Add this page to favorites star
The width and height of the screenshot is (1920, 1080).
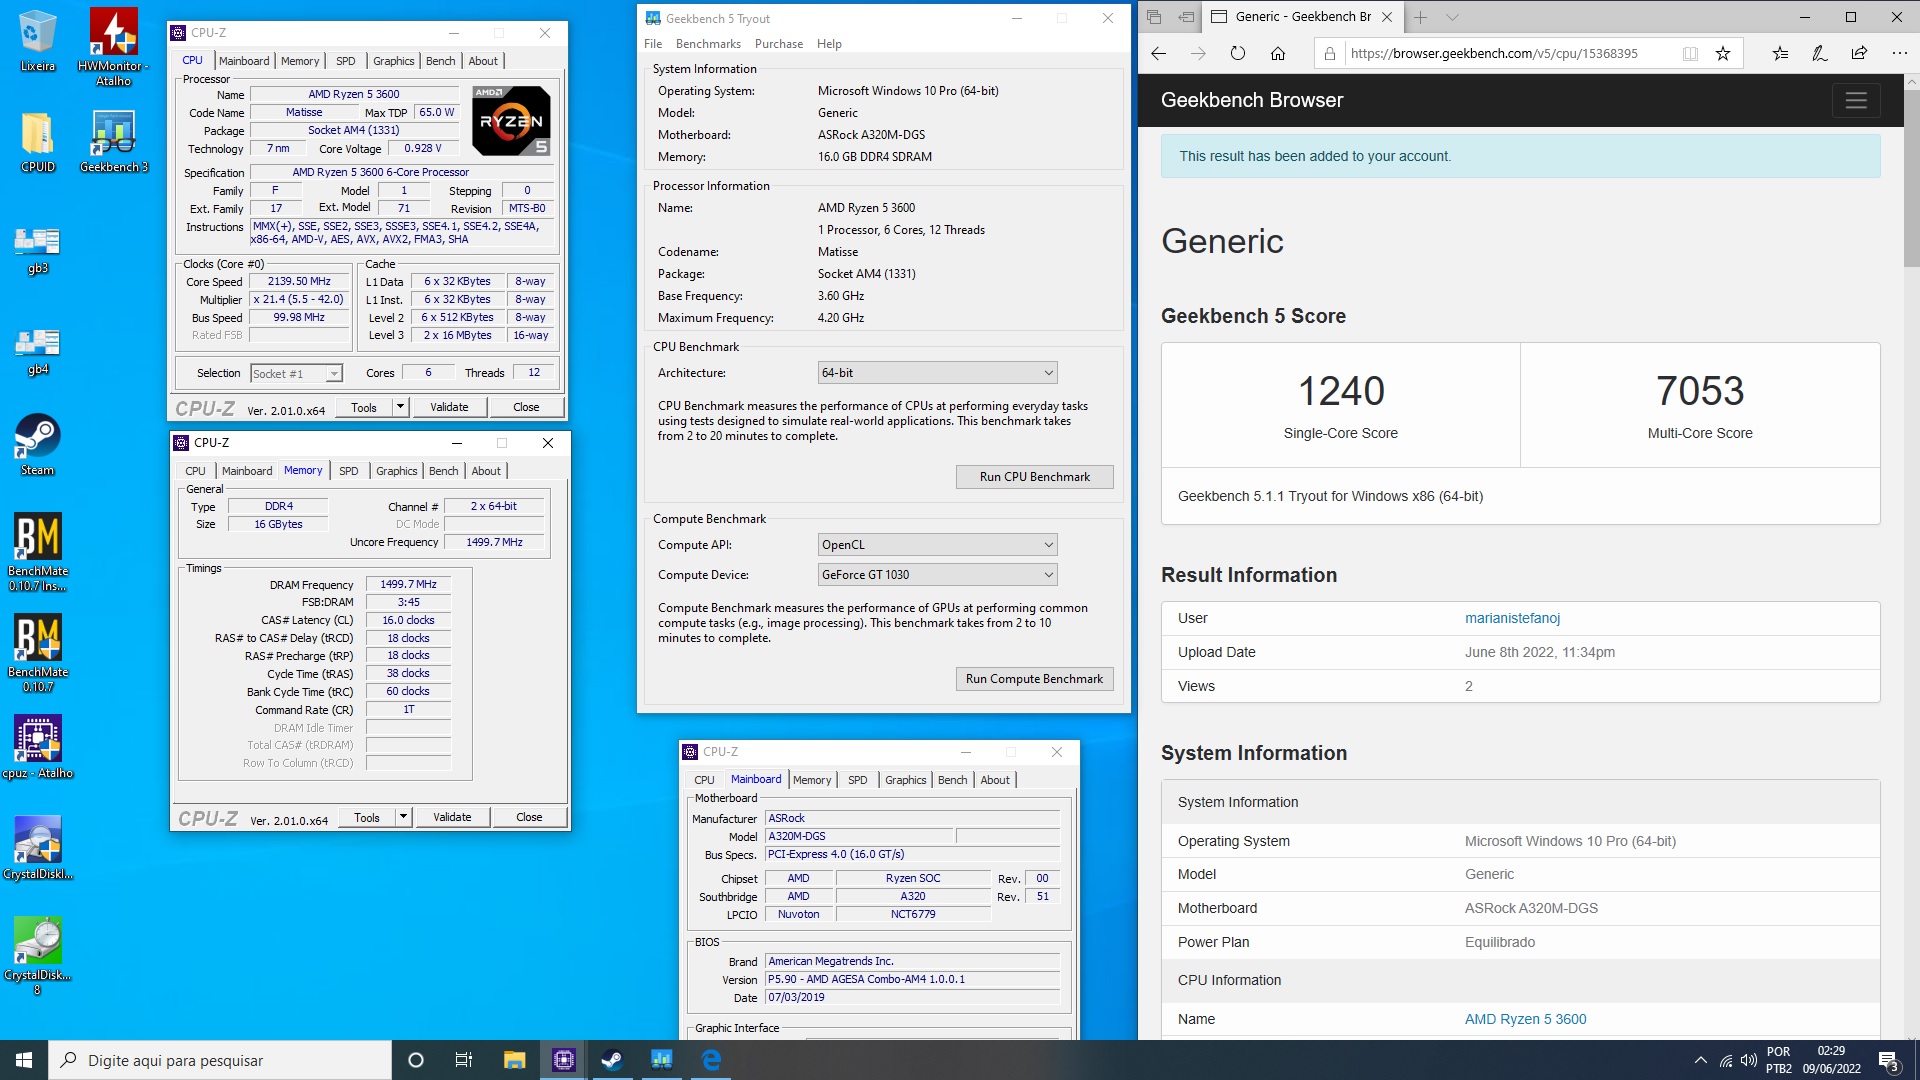pyautogui.click(x=1723, y=54)
